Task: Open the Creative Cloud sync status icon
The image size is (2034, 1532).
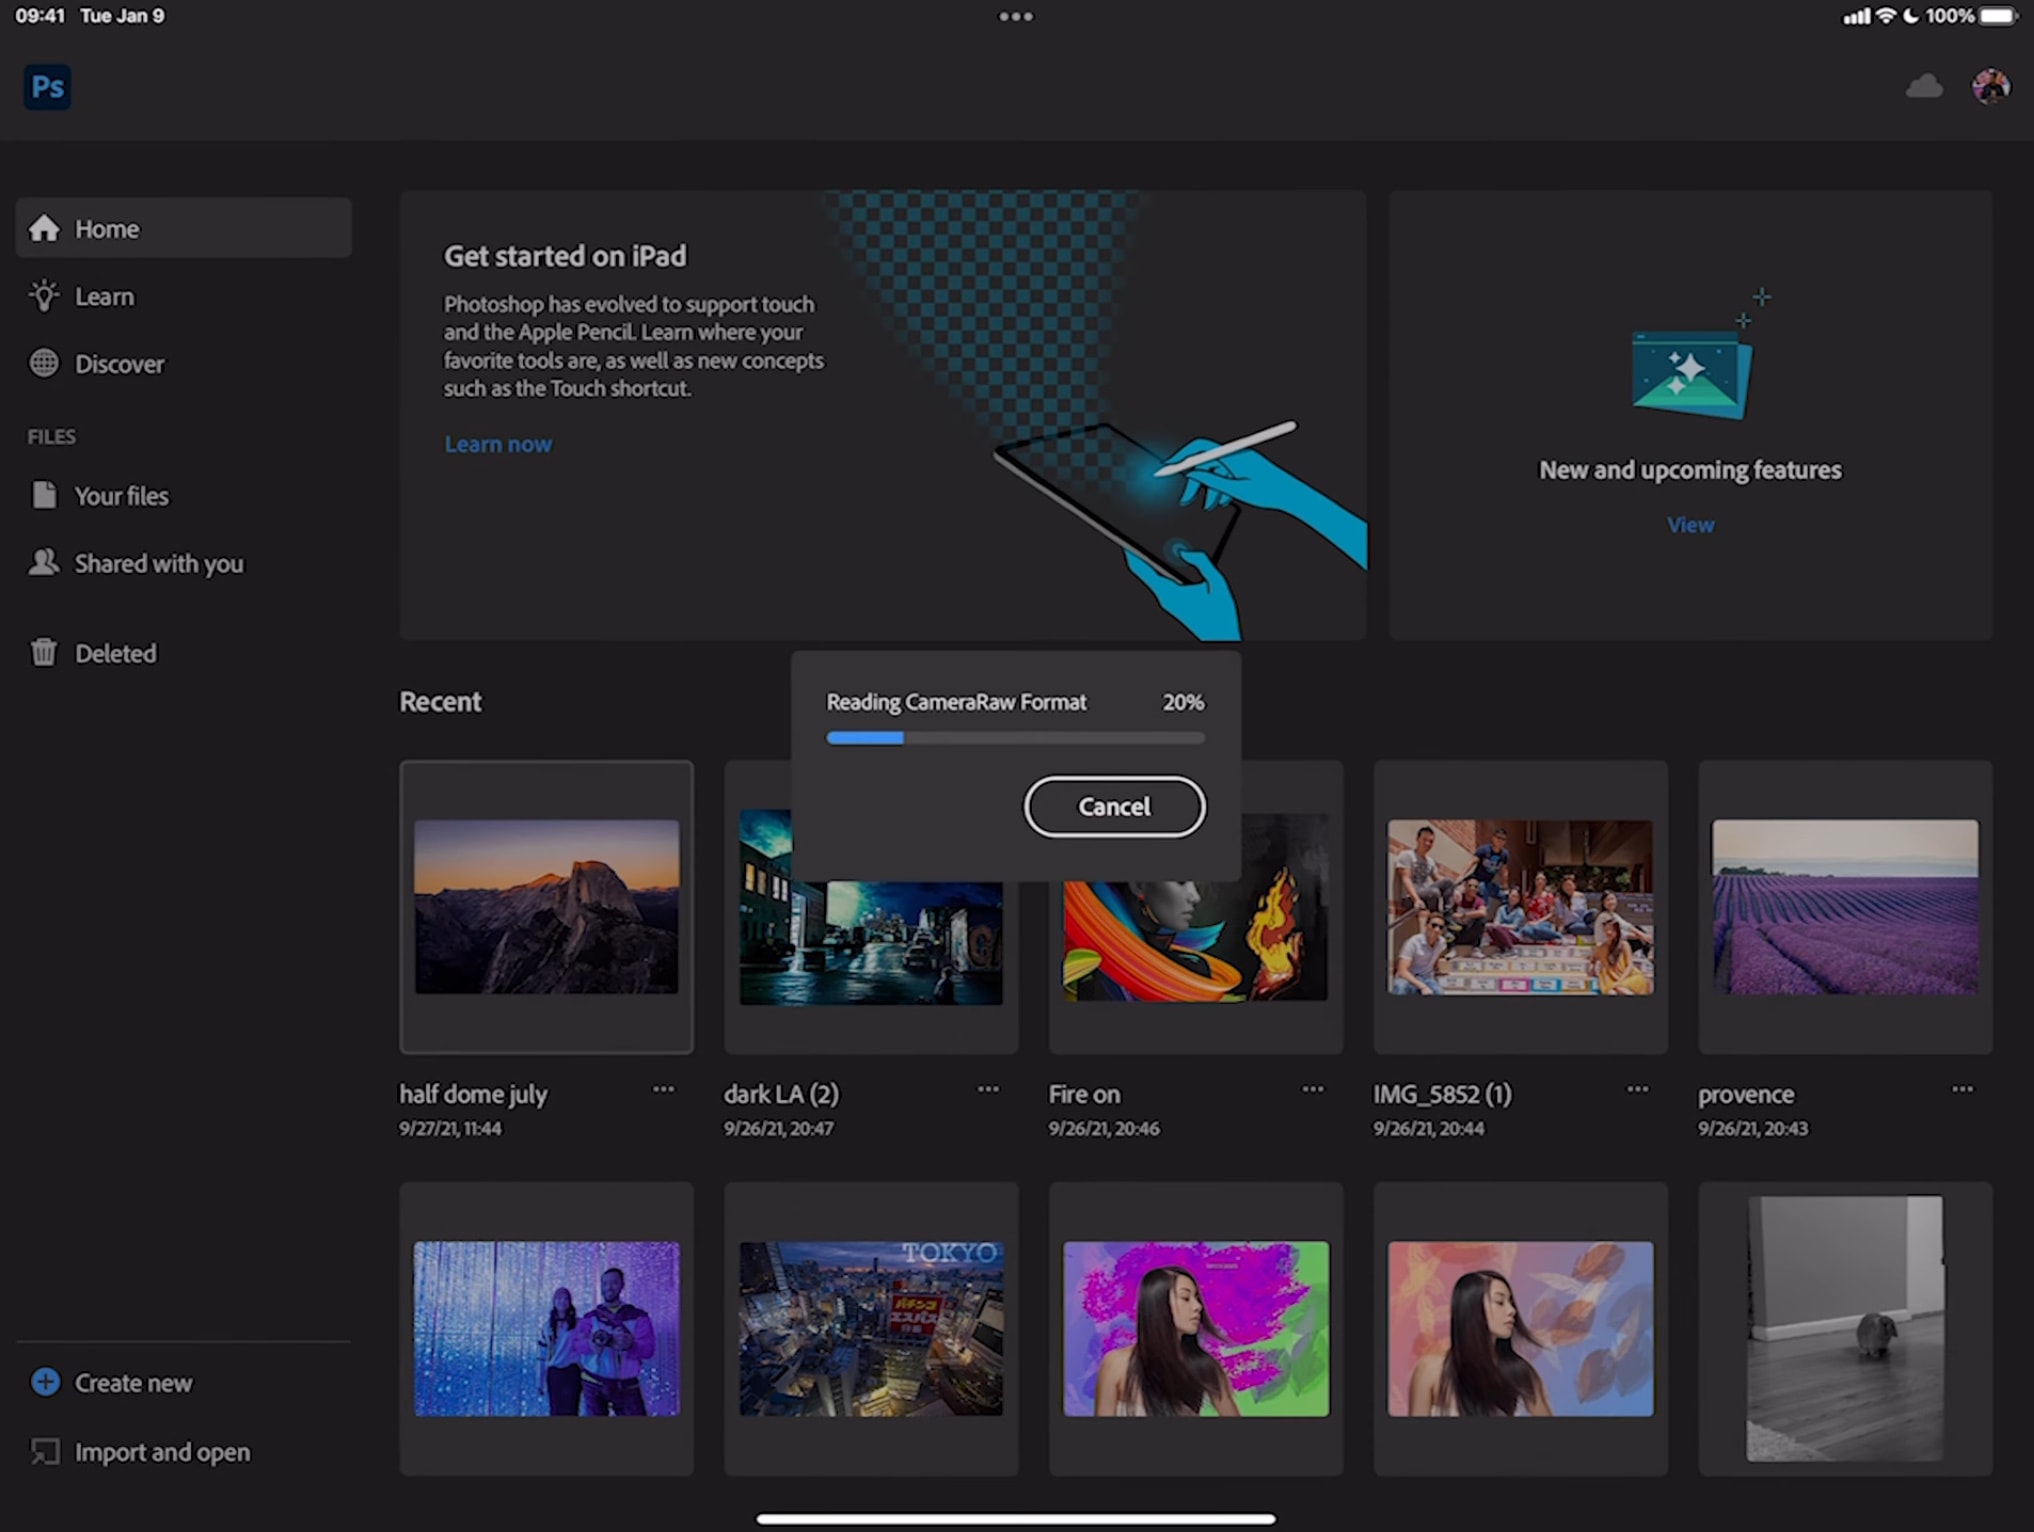Action: [x=1925, y=86]
